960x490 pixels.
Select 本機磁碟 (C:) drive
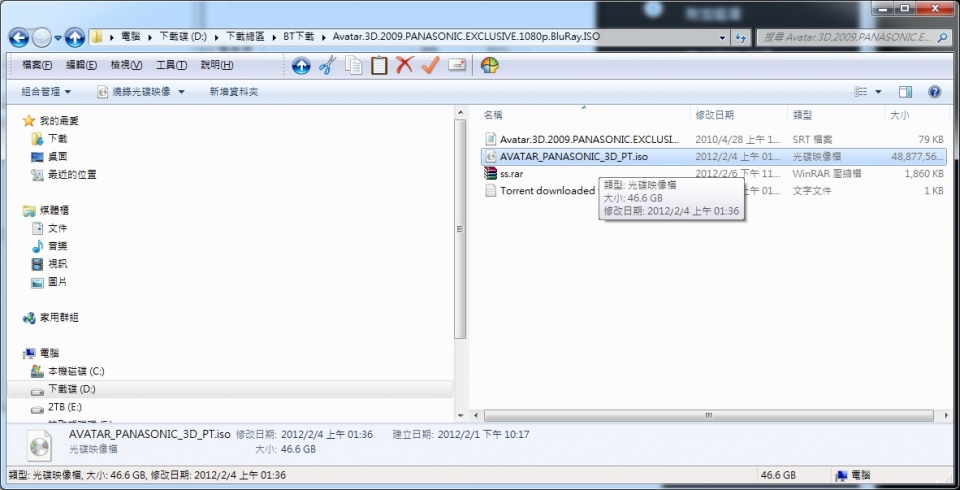point(76,371)
